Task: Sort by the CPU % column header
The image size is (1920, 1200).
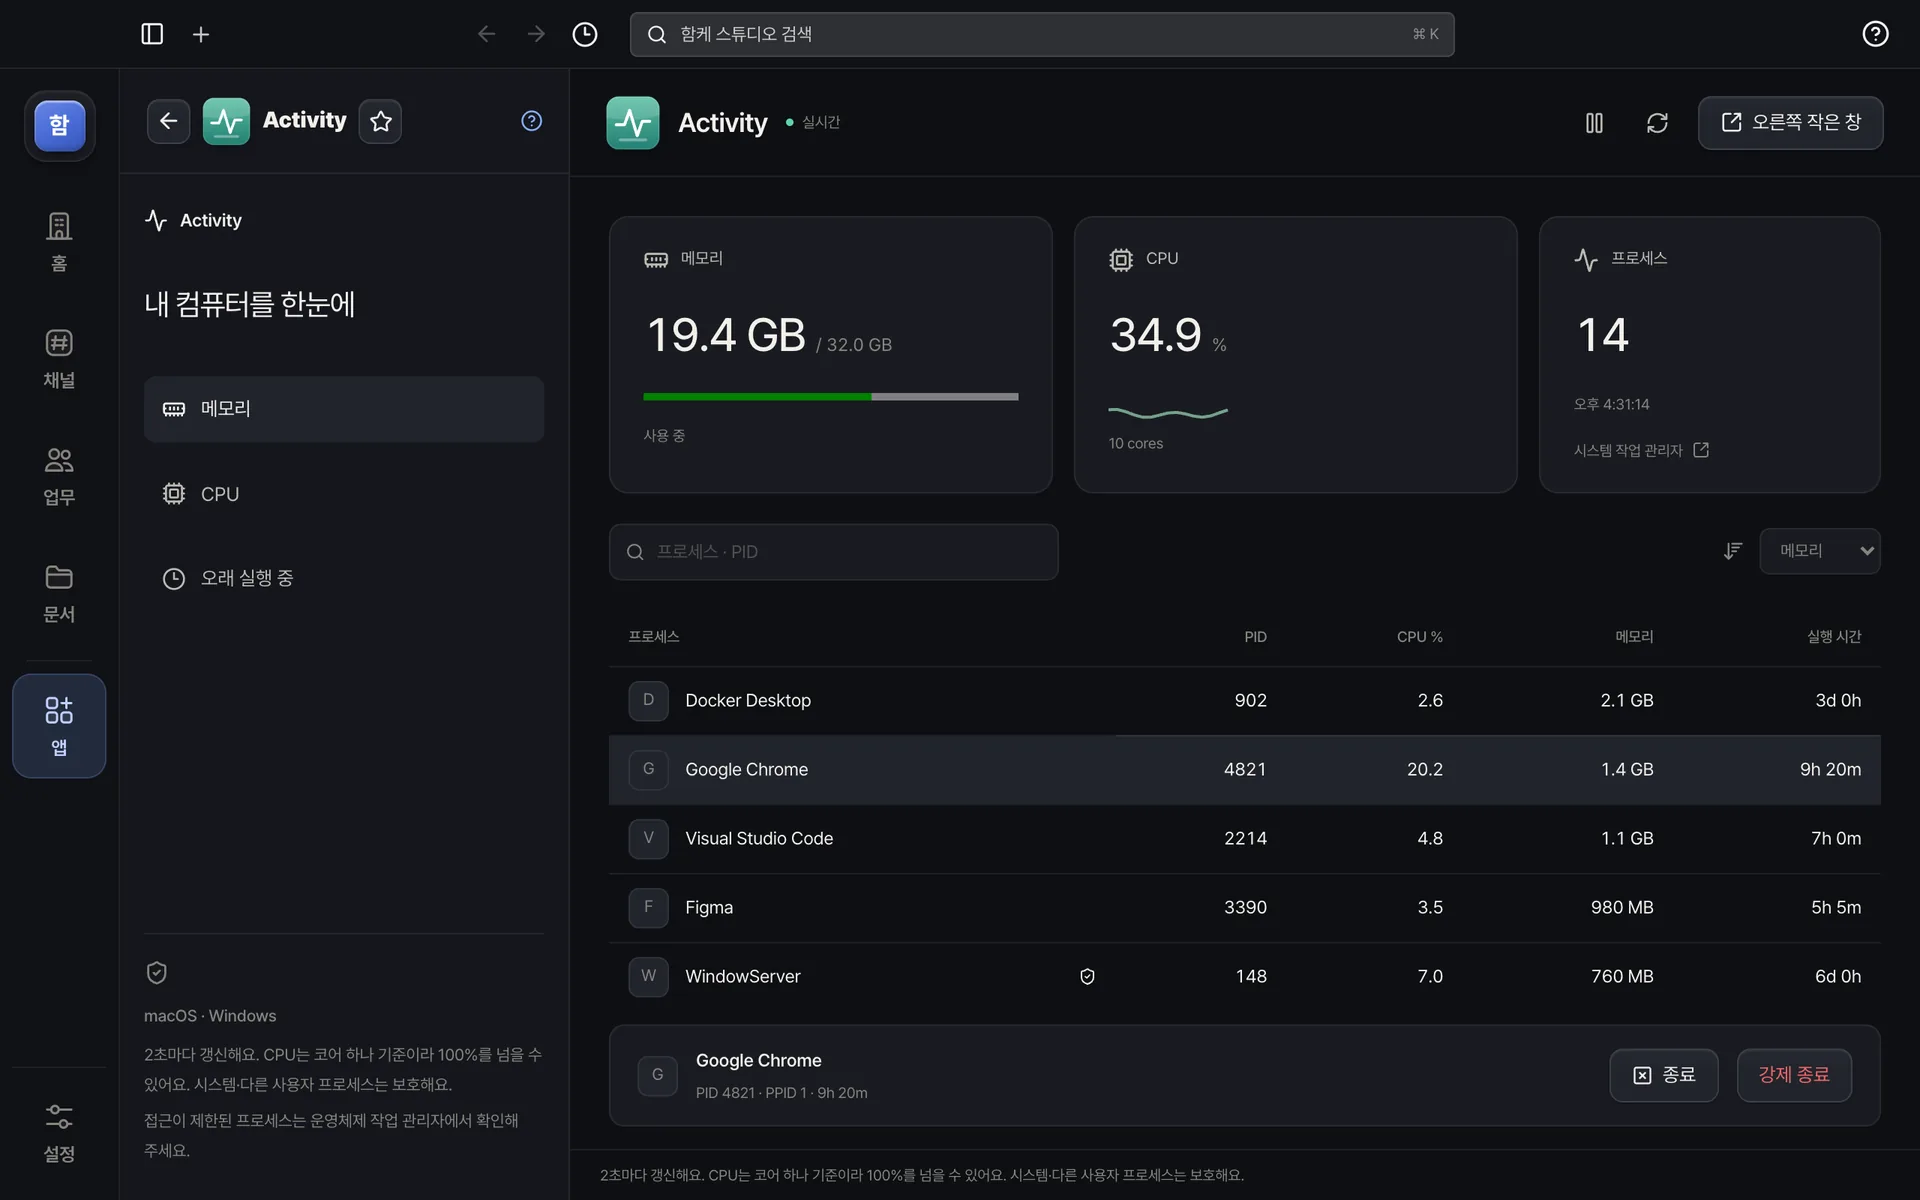Action: (1419, 637)
